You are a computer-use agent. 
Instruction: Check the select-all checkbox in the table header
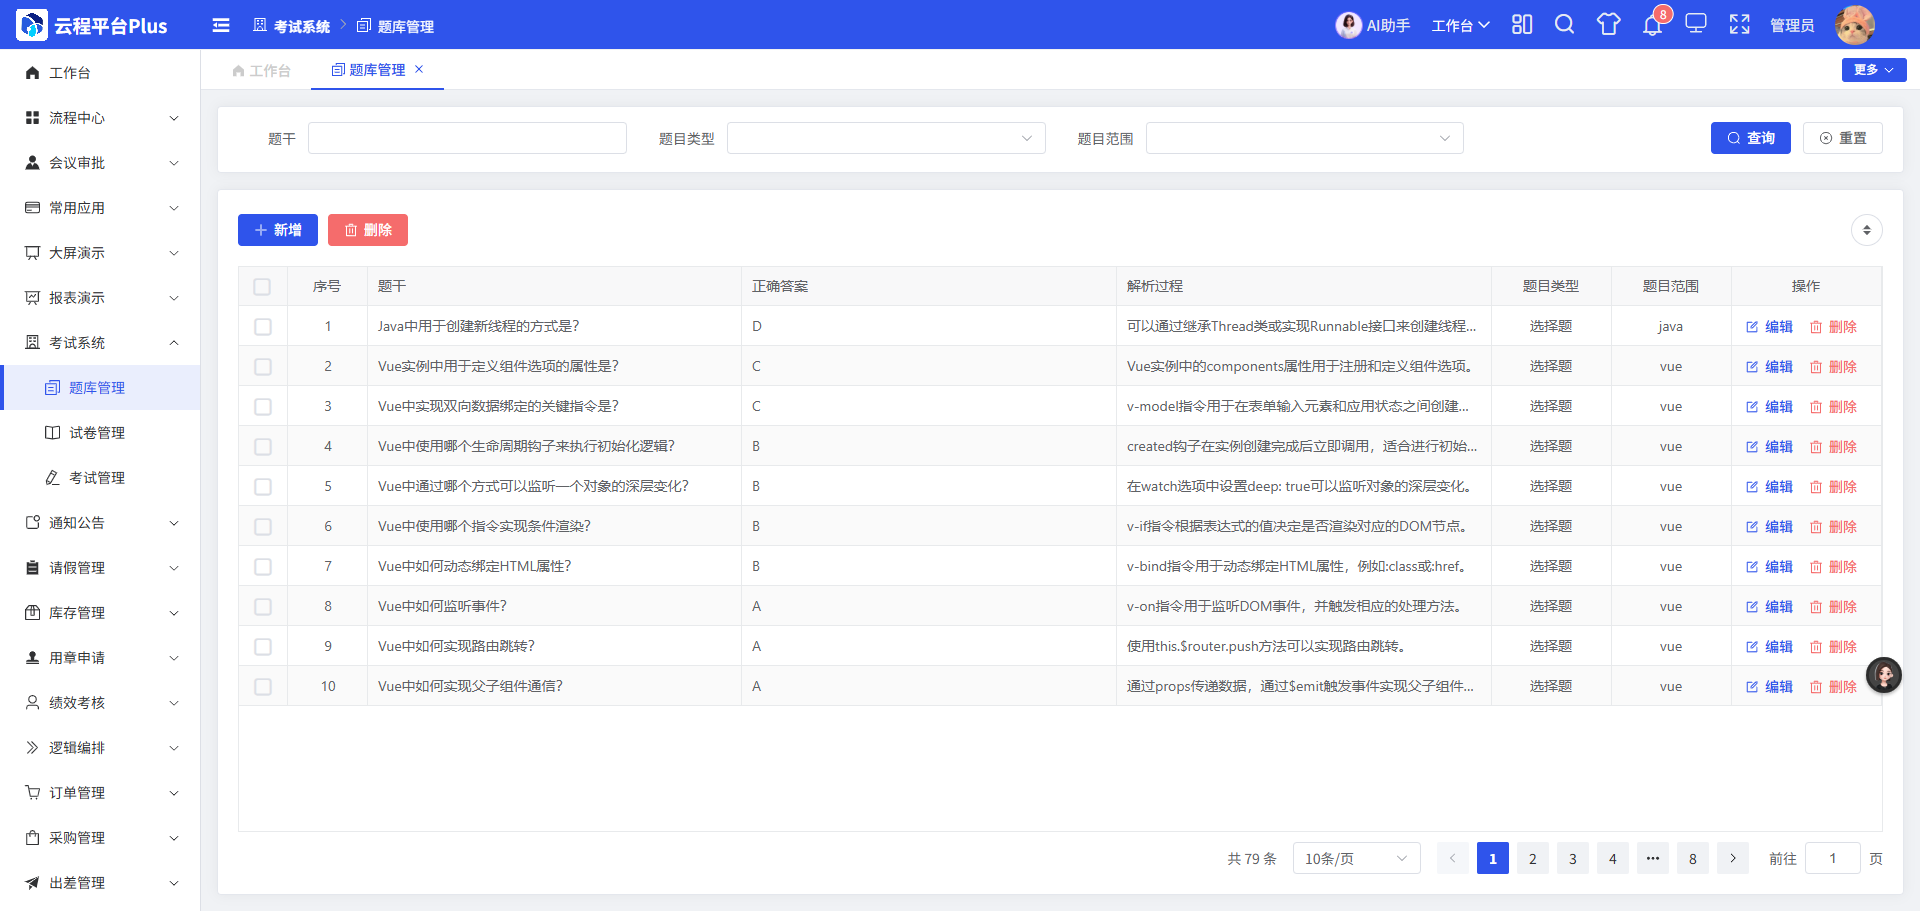[x=263, y=286]
